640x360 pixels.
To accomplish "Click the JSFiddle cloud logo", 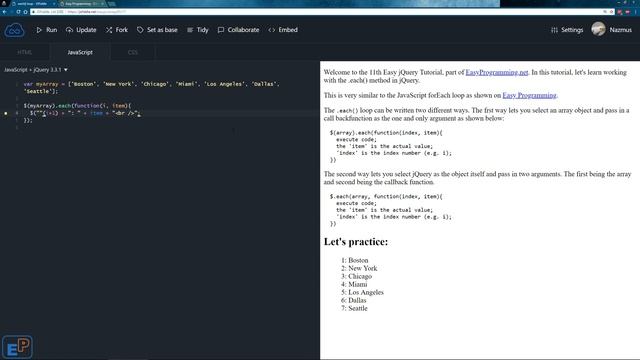I will coord(14,30).
